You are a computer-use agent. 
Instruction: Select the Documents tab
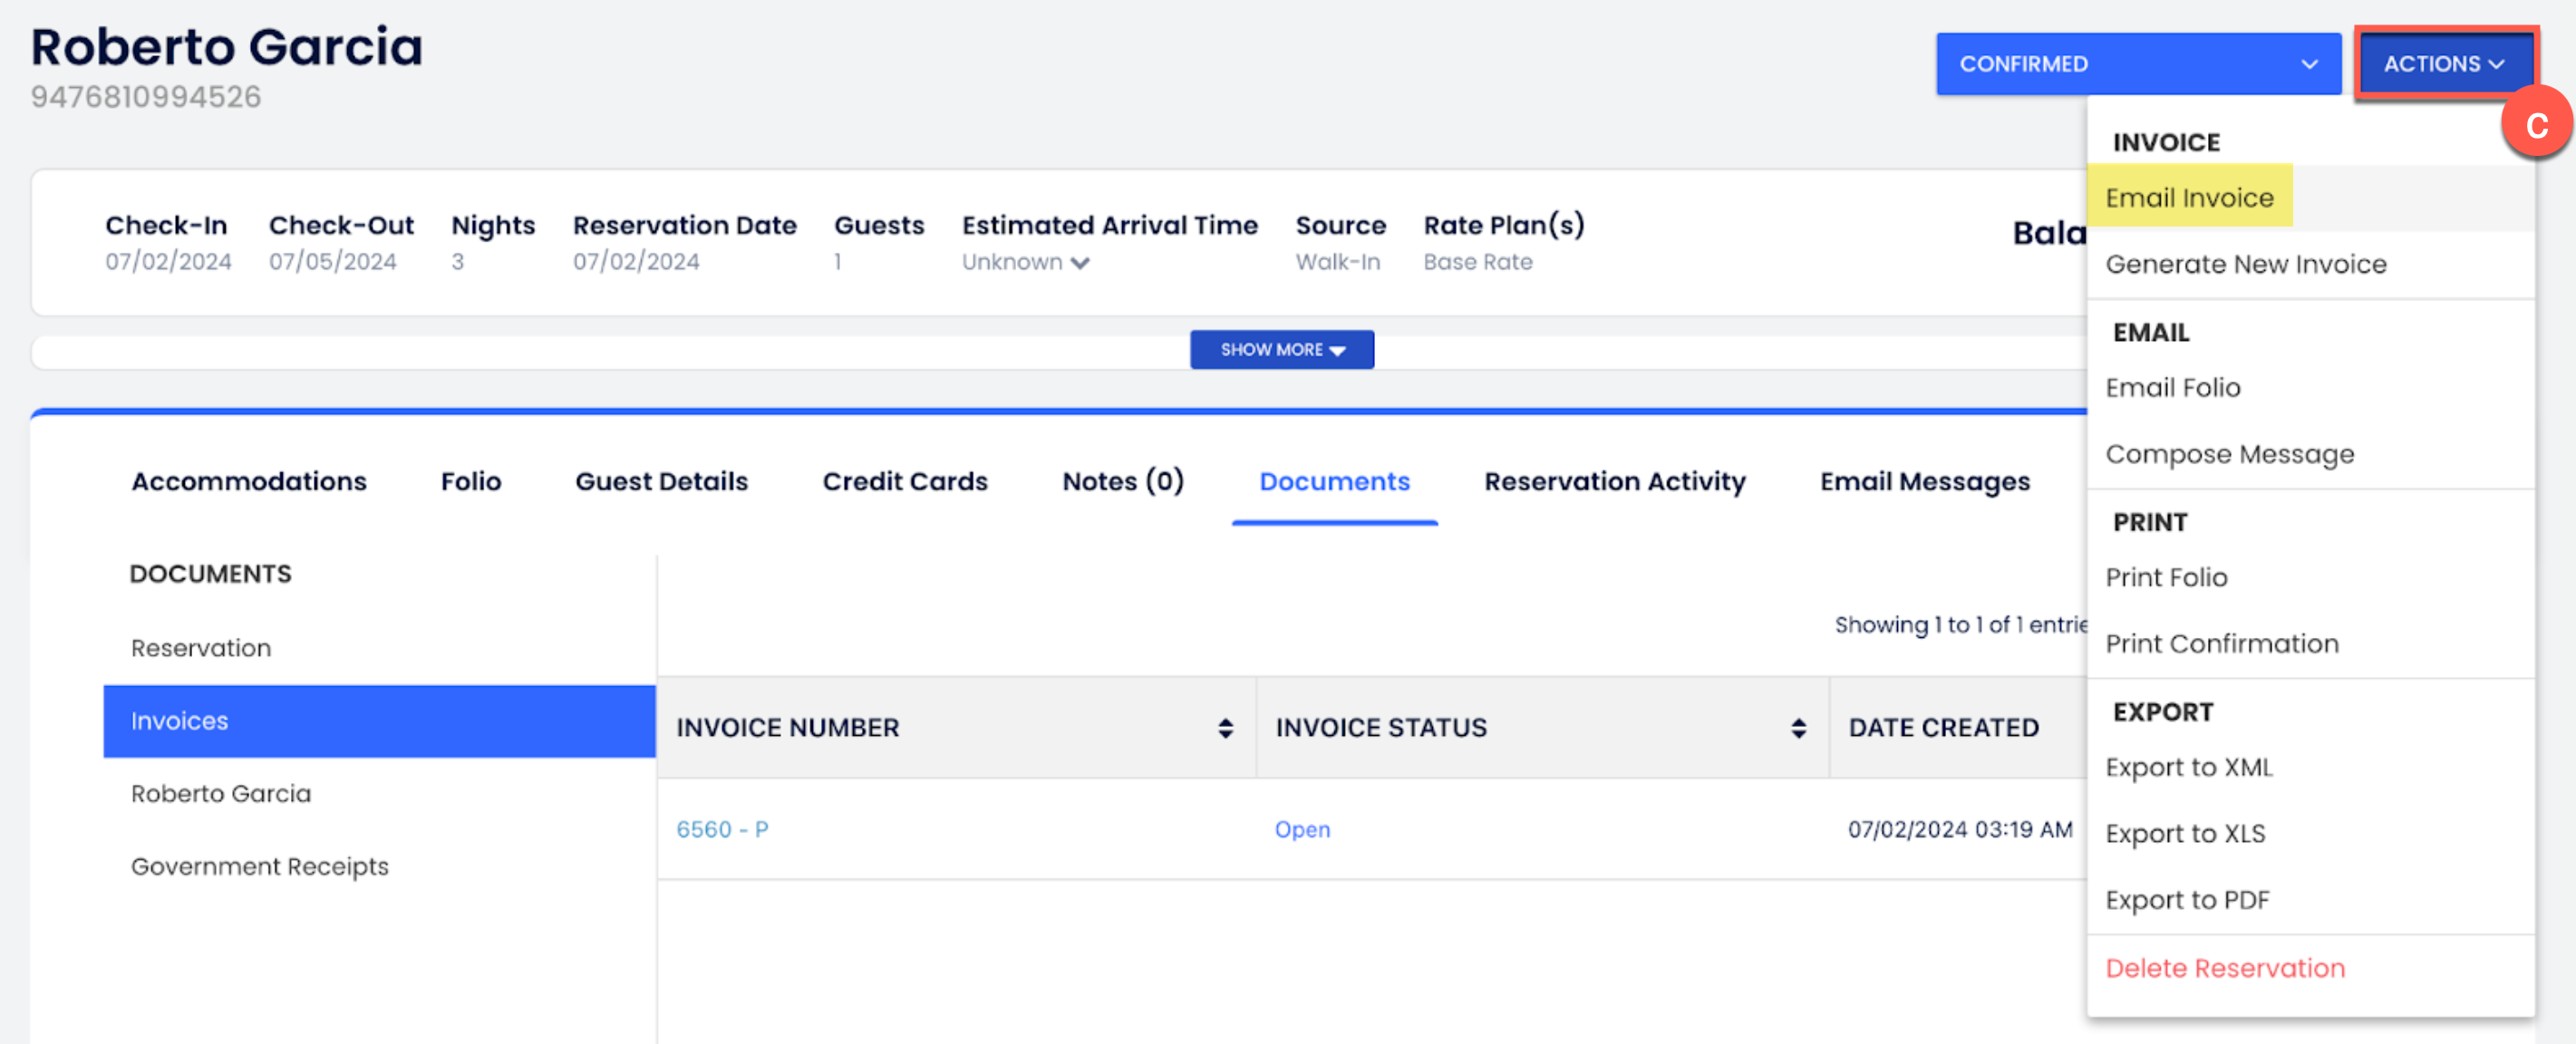click(1334, 482)
